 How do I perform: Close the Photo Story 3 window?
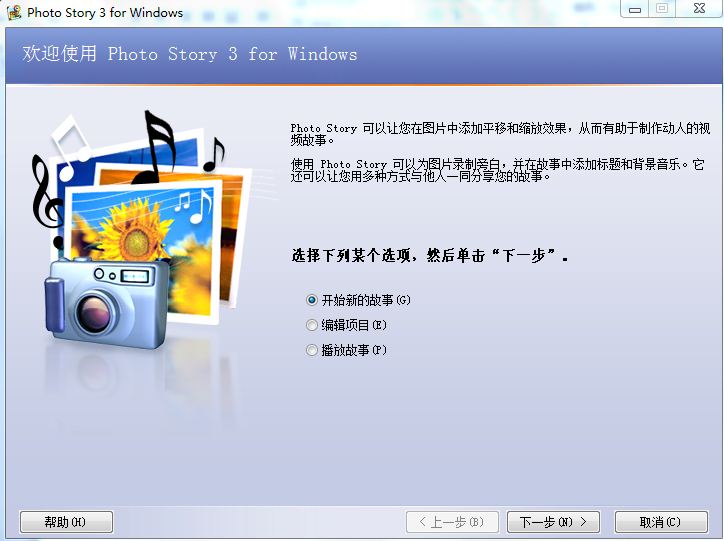[x=699, y=9]
